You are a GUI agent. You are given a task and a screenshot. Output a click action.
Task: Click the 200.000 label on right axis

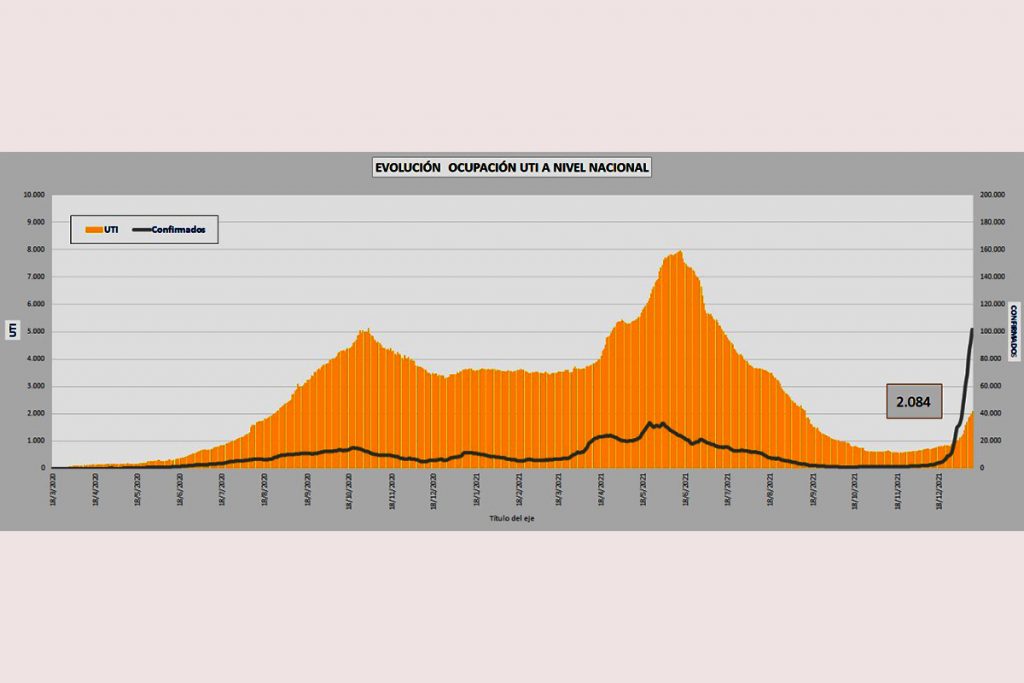coord(992,195)
